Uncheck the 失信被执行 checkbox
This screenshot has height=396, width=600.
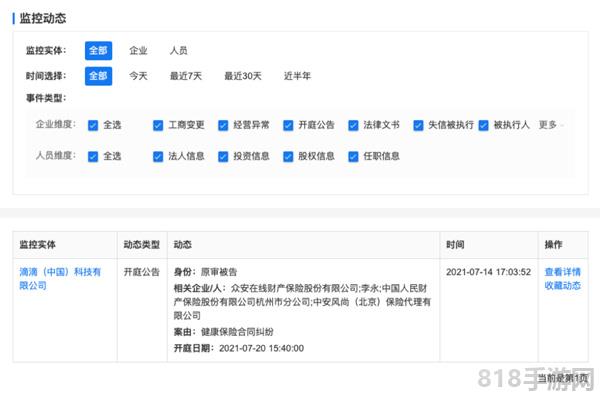click(x=418, y=125)
